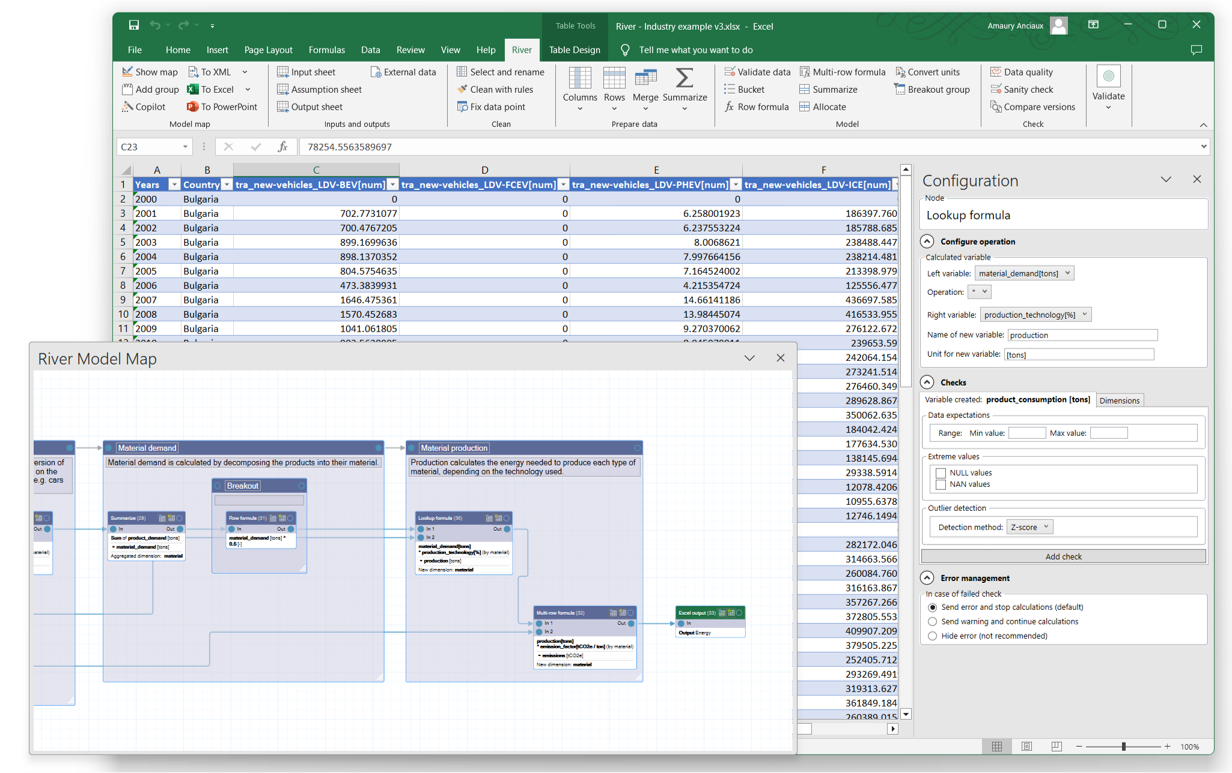This screenshot has width=1232, height=773.
Task: Click the Data quality check
Action: pos(1020,72)
